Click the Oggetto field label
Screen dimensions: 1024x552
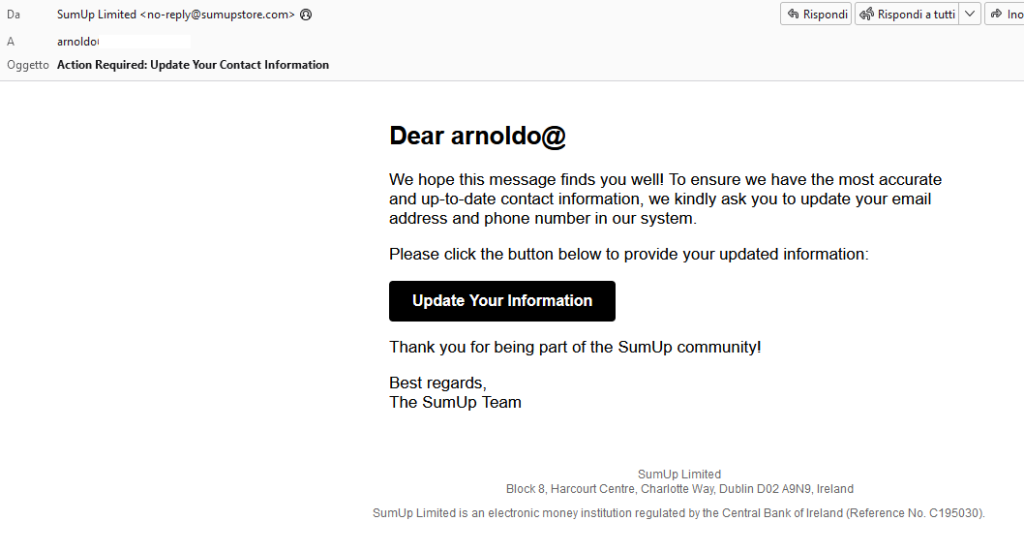point(28,65)
